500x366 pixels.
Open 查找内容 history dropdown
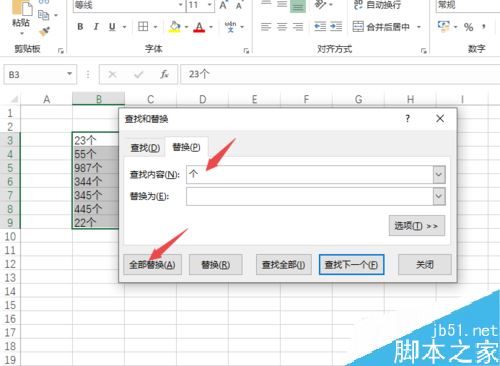click(439, 174)
